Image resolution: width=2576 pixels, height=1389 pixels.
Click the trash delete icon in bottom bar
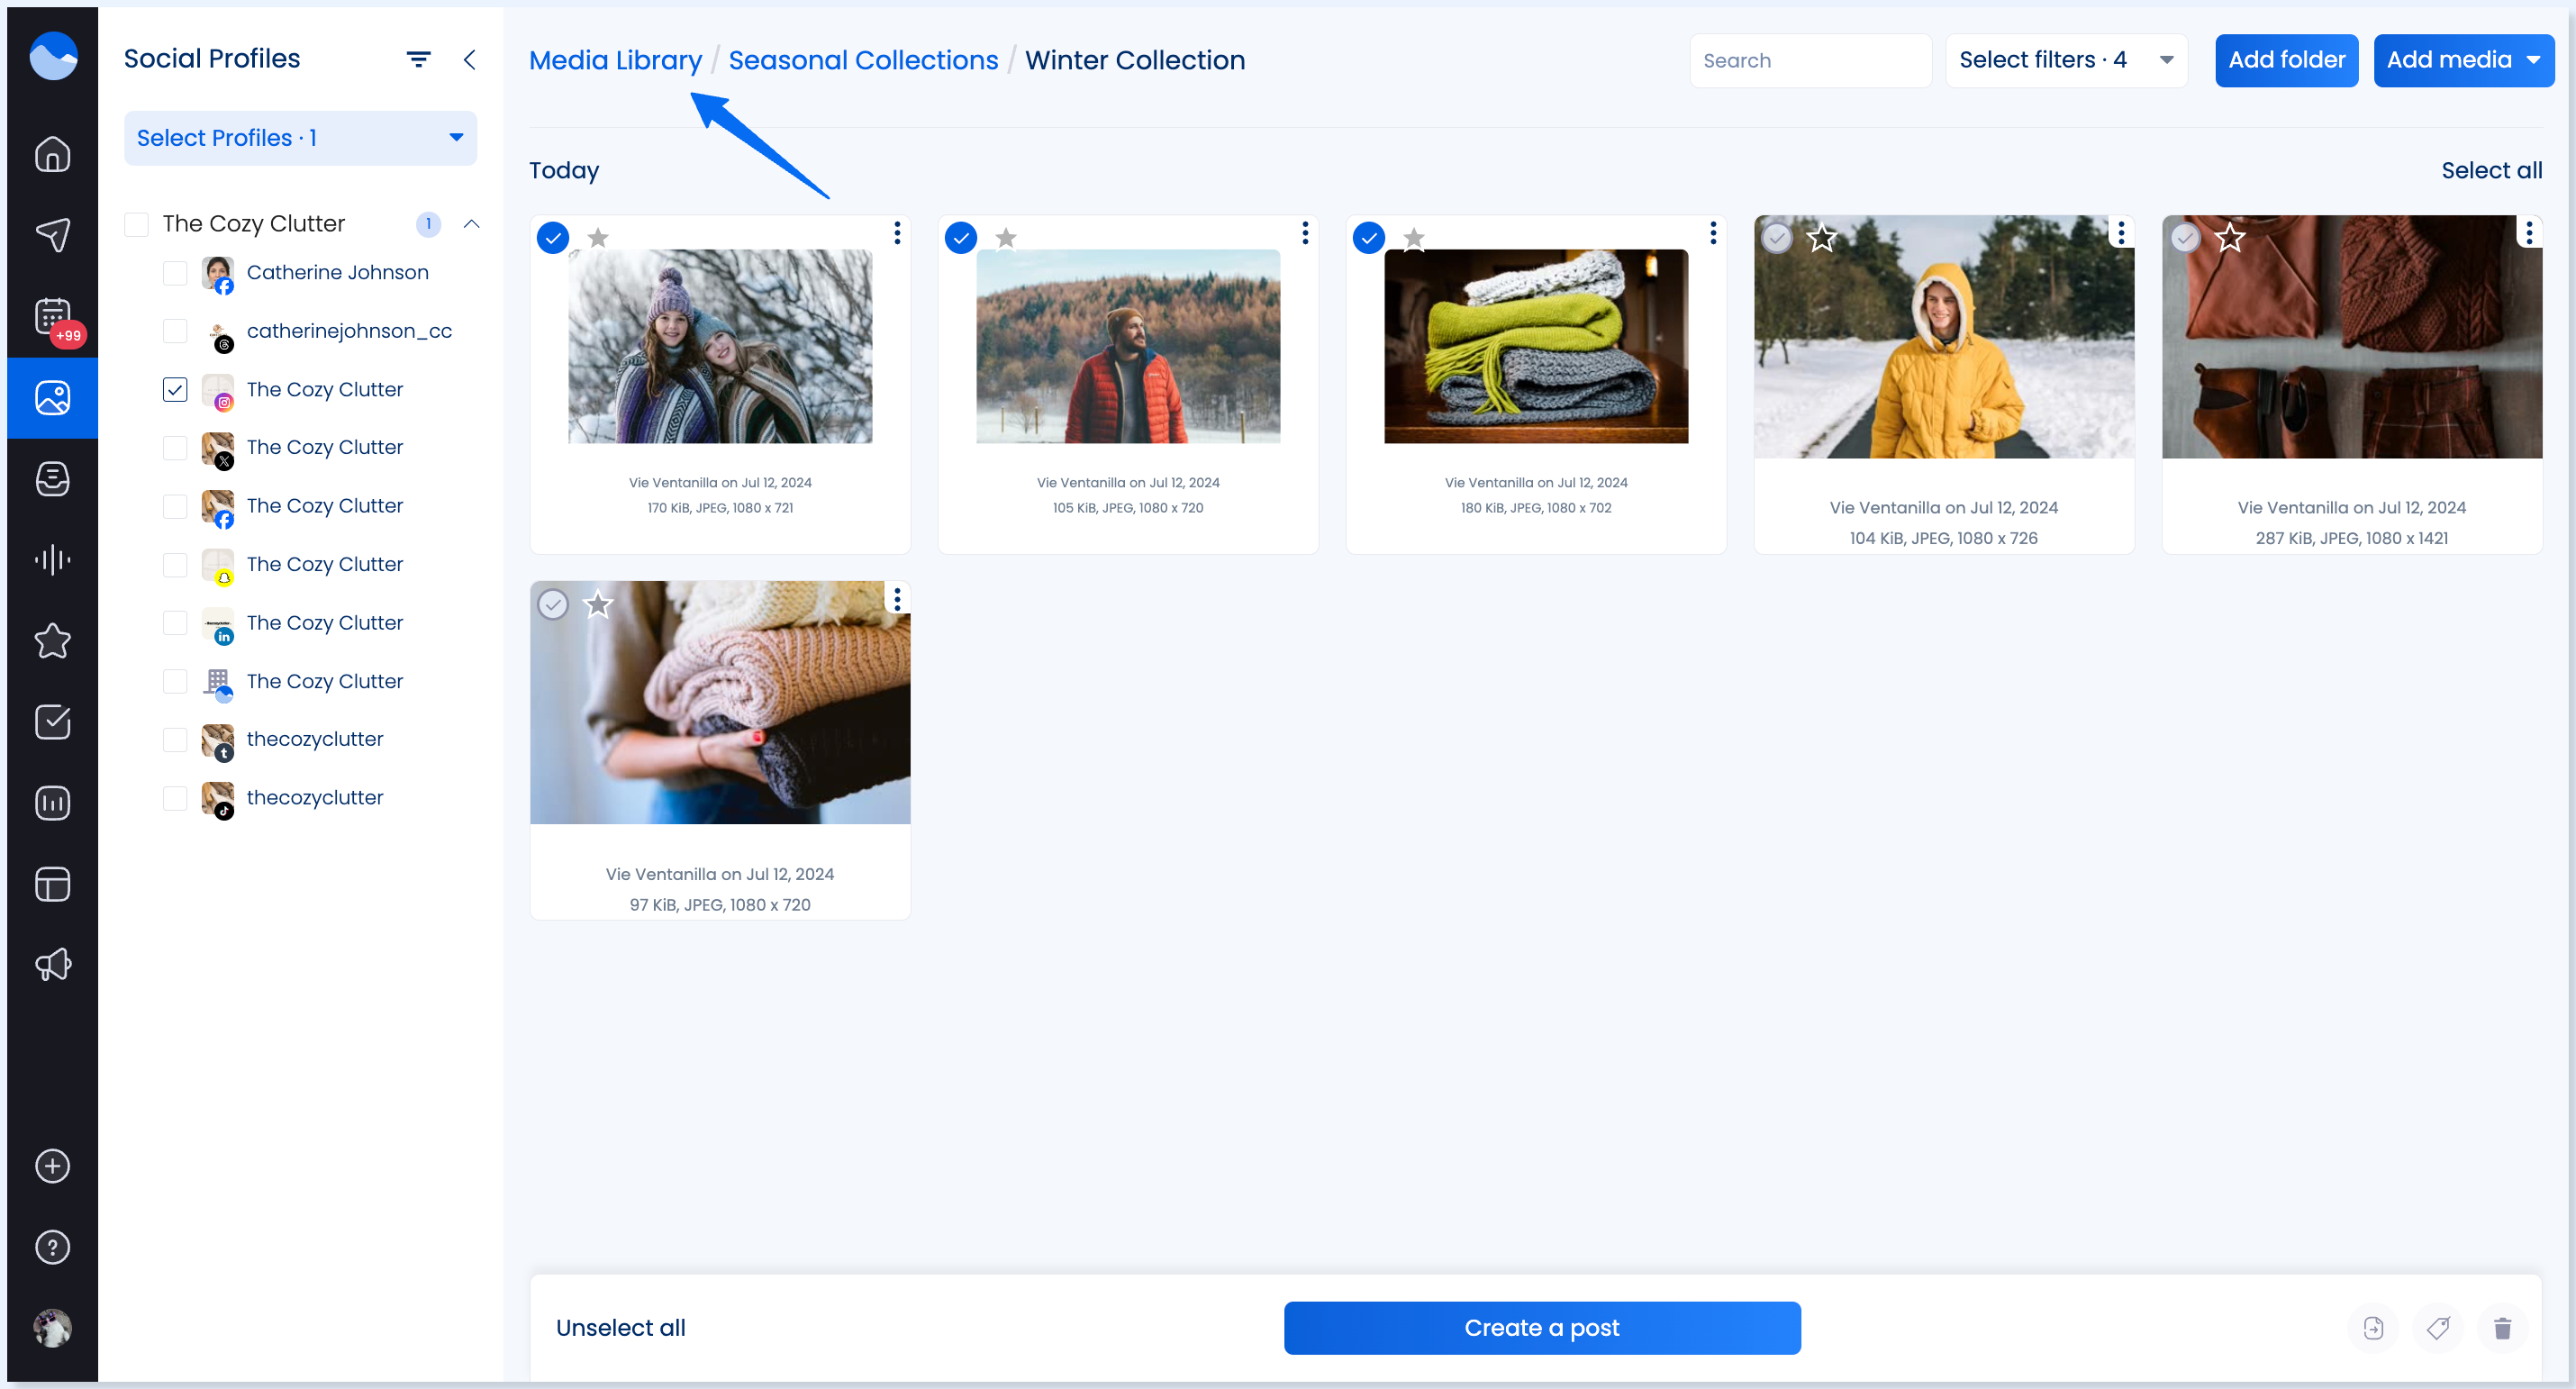[x=2502, y=1328]
